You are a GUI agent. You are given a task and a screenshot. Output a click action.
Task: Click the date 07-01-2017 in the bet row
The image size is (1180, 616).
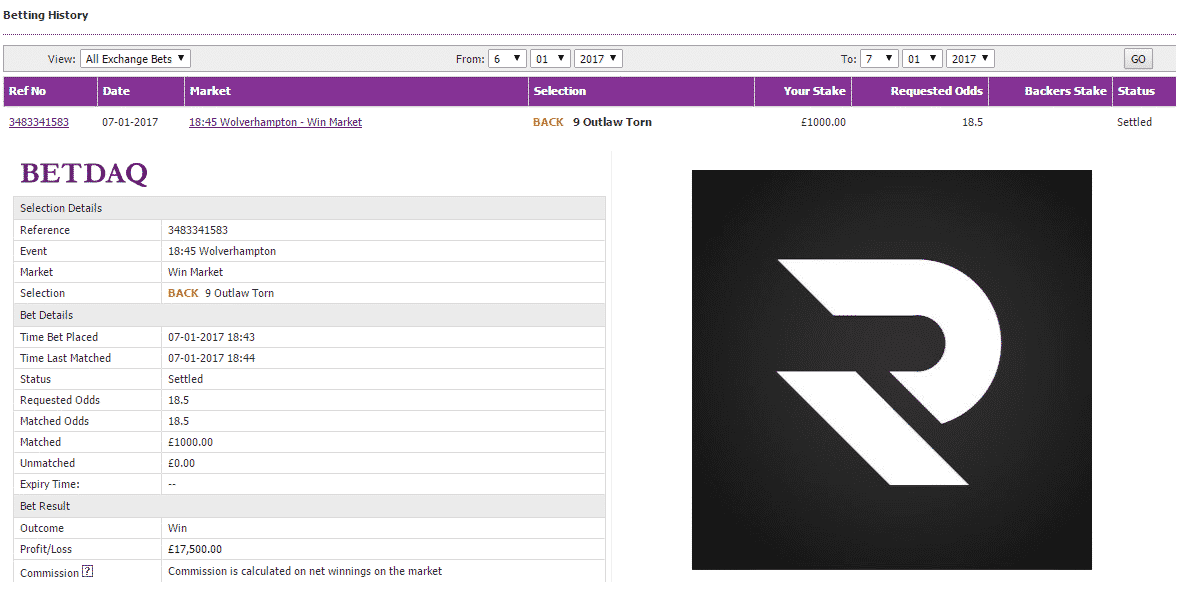coord(130,122)
